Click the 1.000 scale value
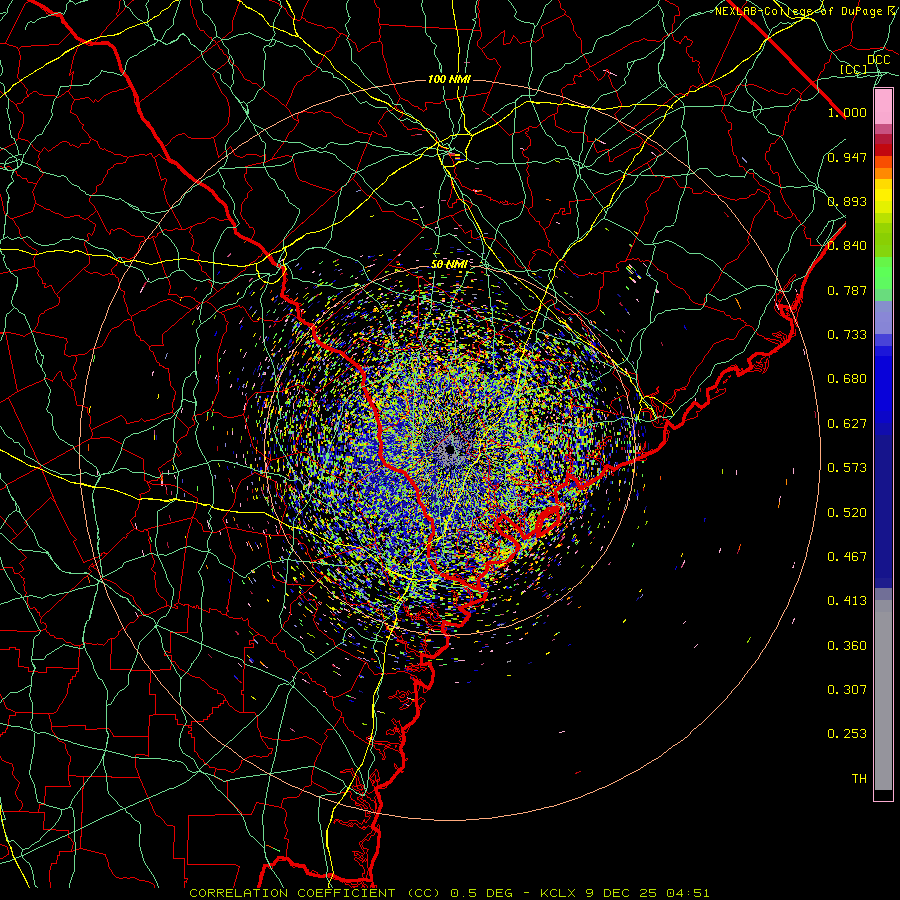Image resolution: width=900 pixels, height=900 pixels. pyautogui.click(x=847, y=112)
